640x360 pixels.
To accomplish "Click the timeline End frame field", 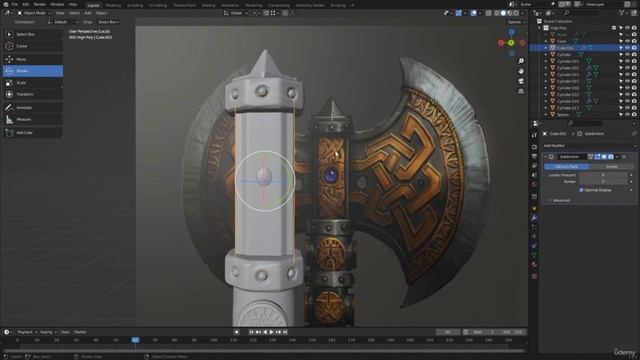I will click(513, 332).
